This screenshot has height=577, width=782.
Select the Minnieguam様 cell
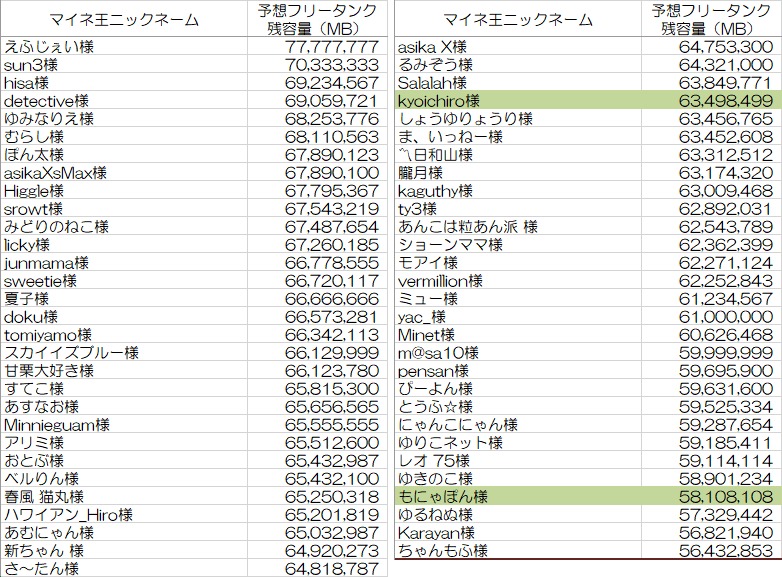point(57,424)
